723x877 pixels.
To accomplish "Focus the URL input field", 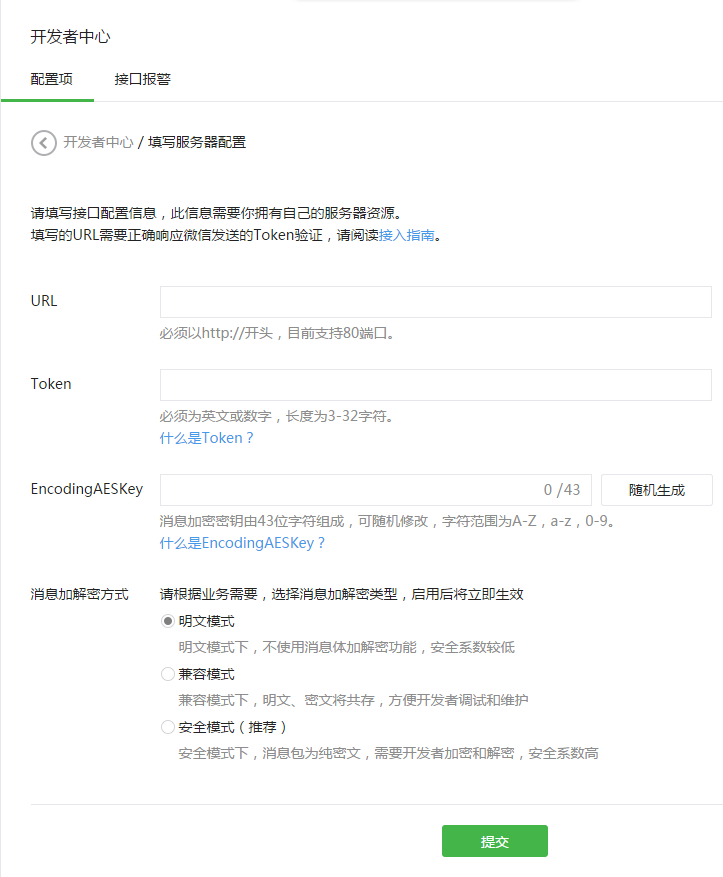I will coord(435,302).
